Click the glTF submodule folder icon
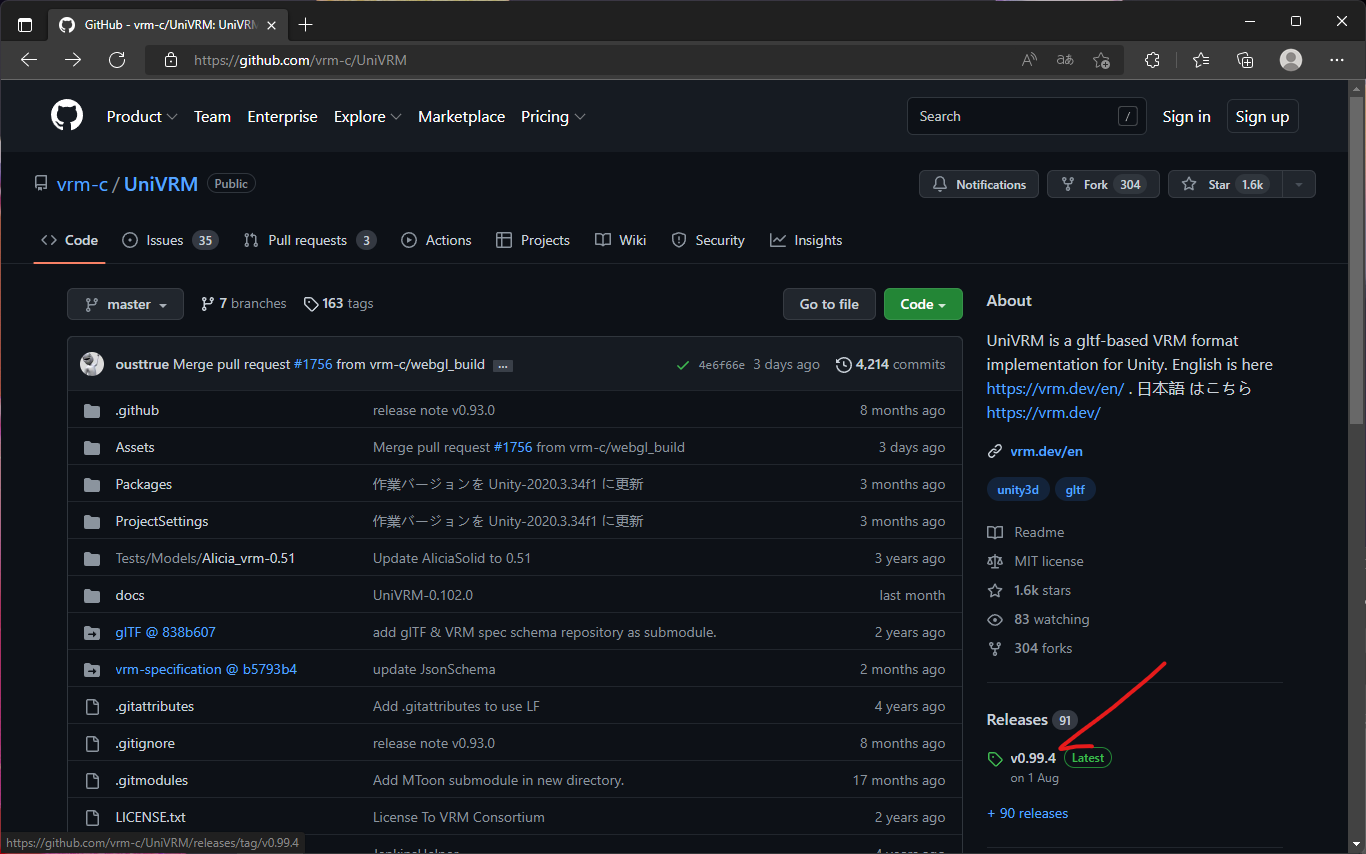Viewport: 1366px width, 854px height. (92, 632)
